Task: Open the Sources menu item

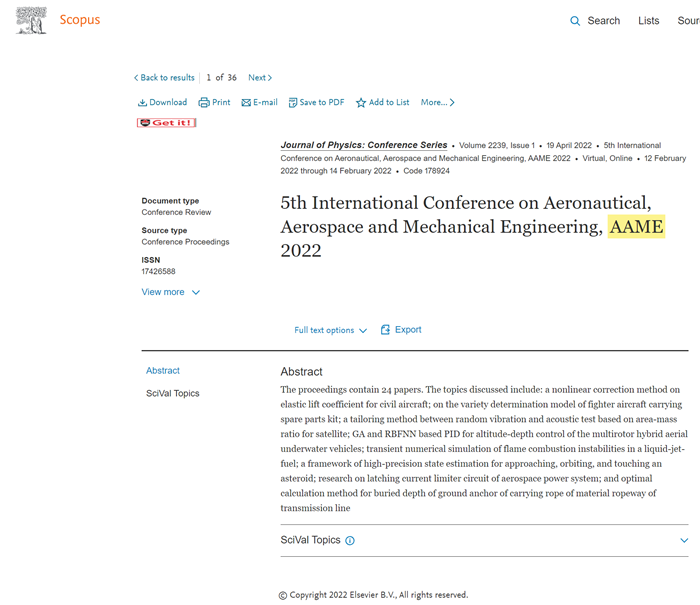Action: coord(688,21)
